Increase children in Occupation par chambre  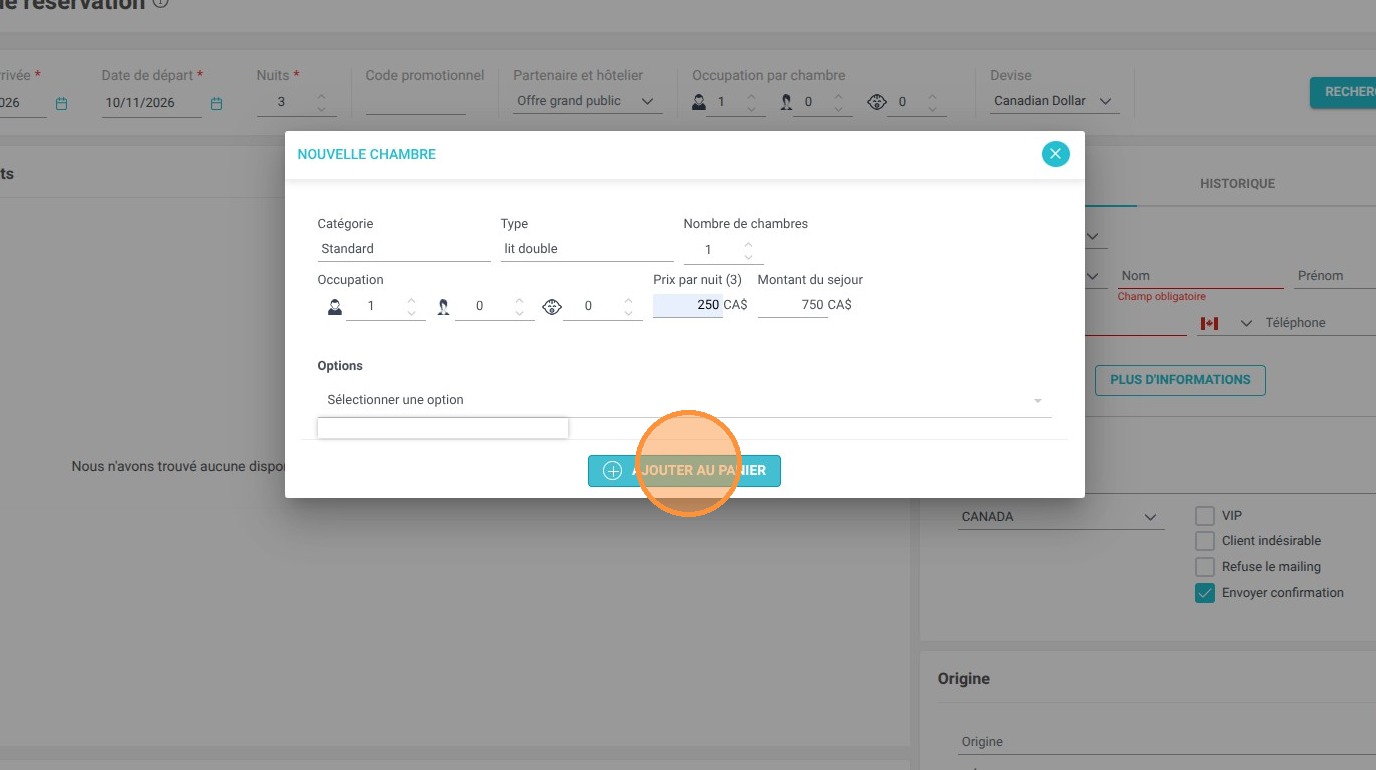[838, 96]
